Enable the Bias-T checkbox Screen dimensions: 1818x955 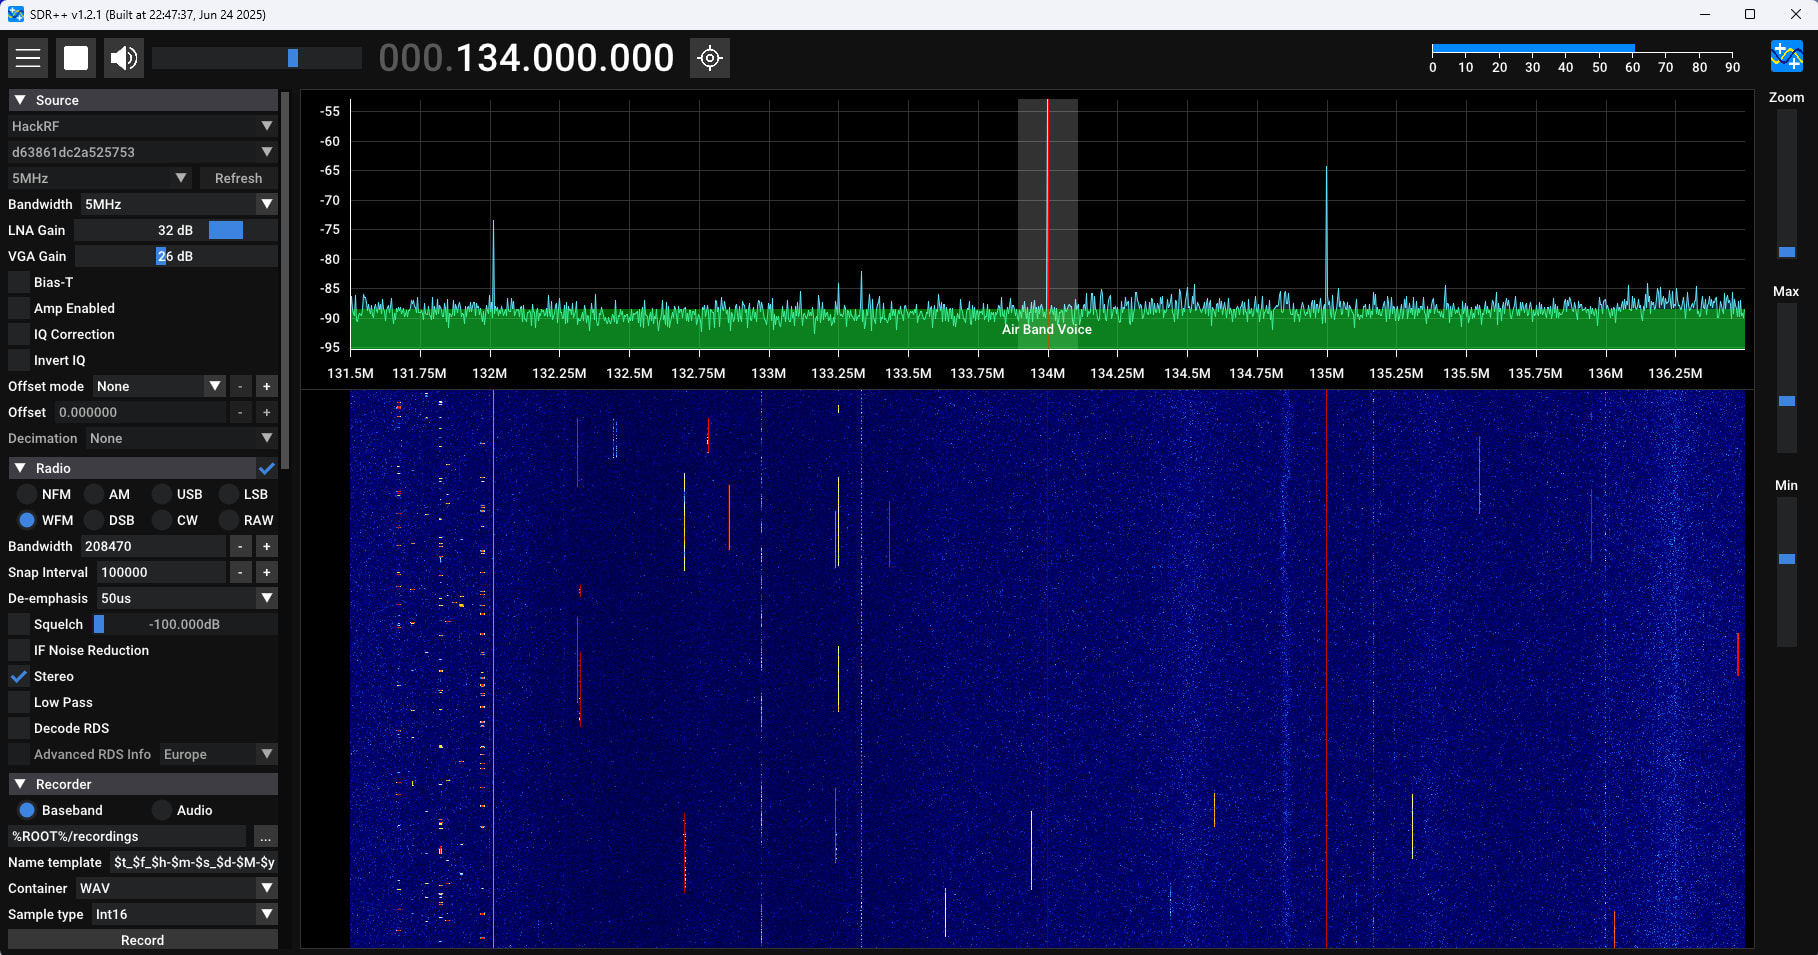[x=19, y=282]
